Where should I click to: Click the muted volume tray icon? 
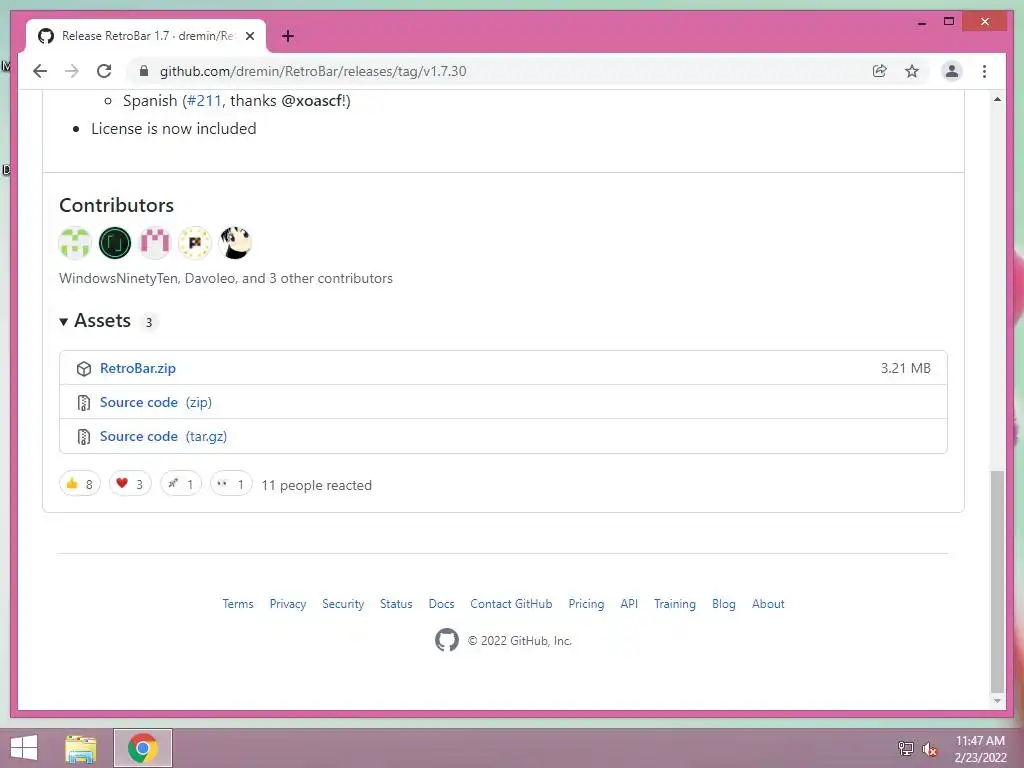pyautogui.click(x=929, y=748)
